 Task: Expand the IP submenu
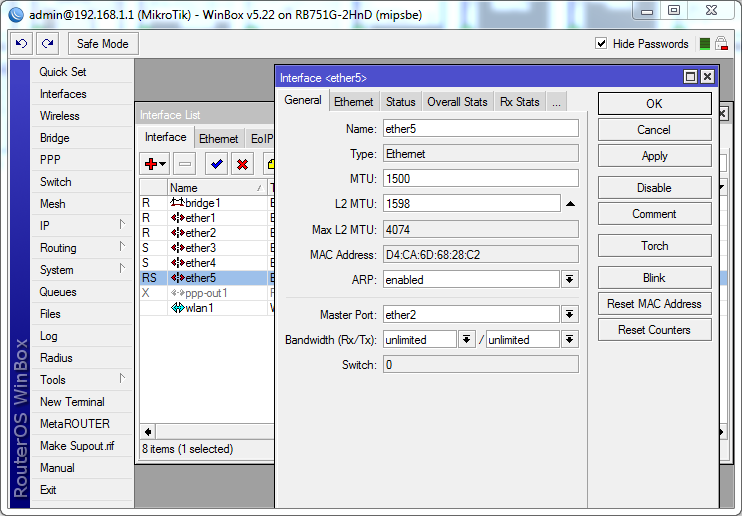(x=122, y=224)
